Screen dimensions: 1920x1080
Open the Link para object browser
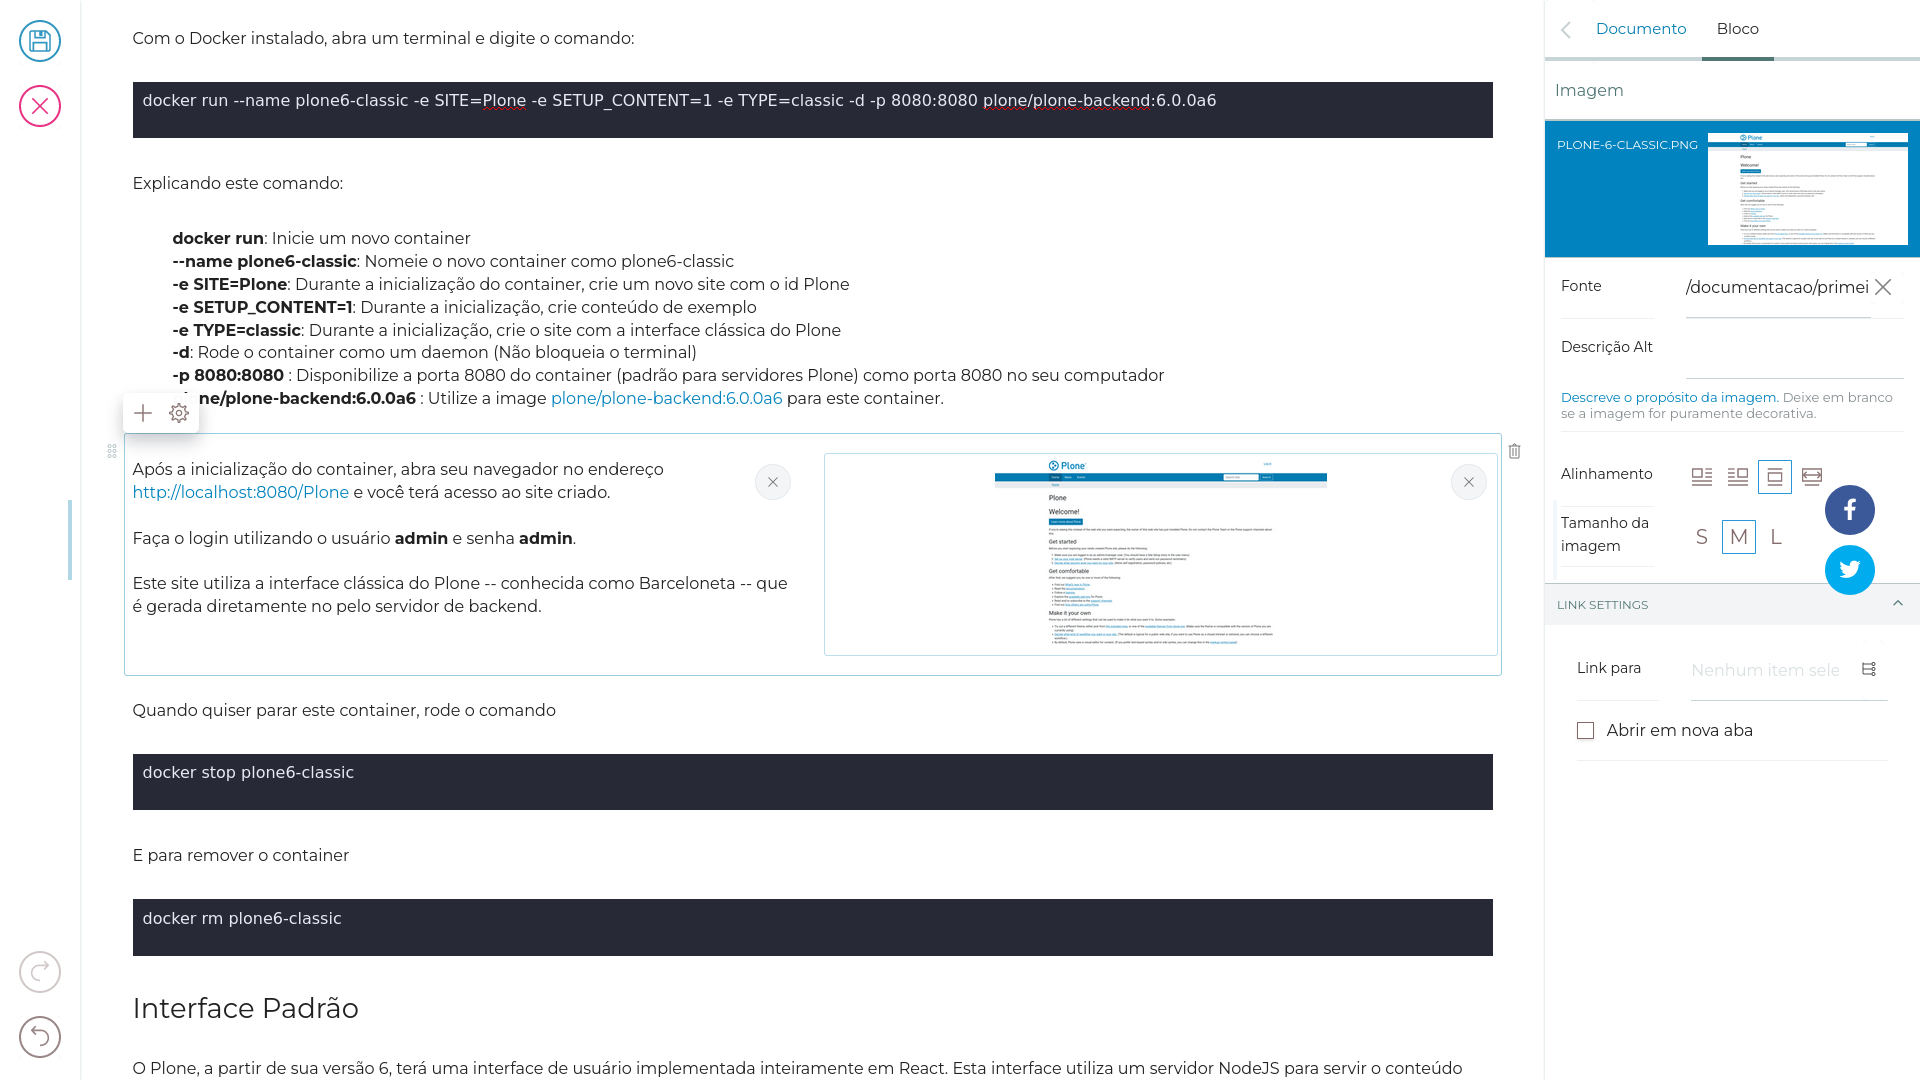tap(1869, 669)
